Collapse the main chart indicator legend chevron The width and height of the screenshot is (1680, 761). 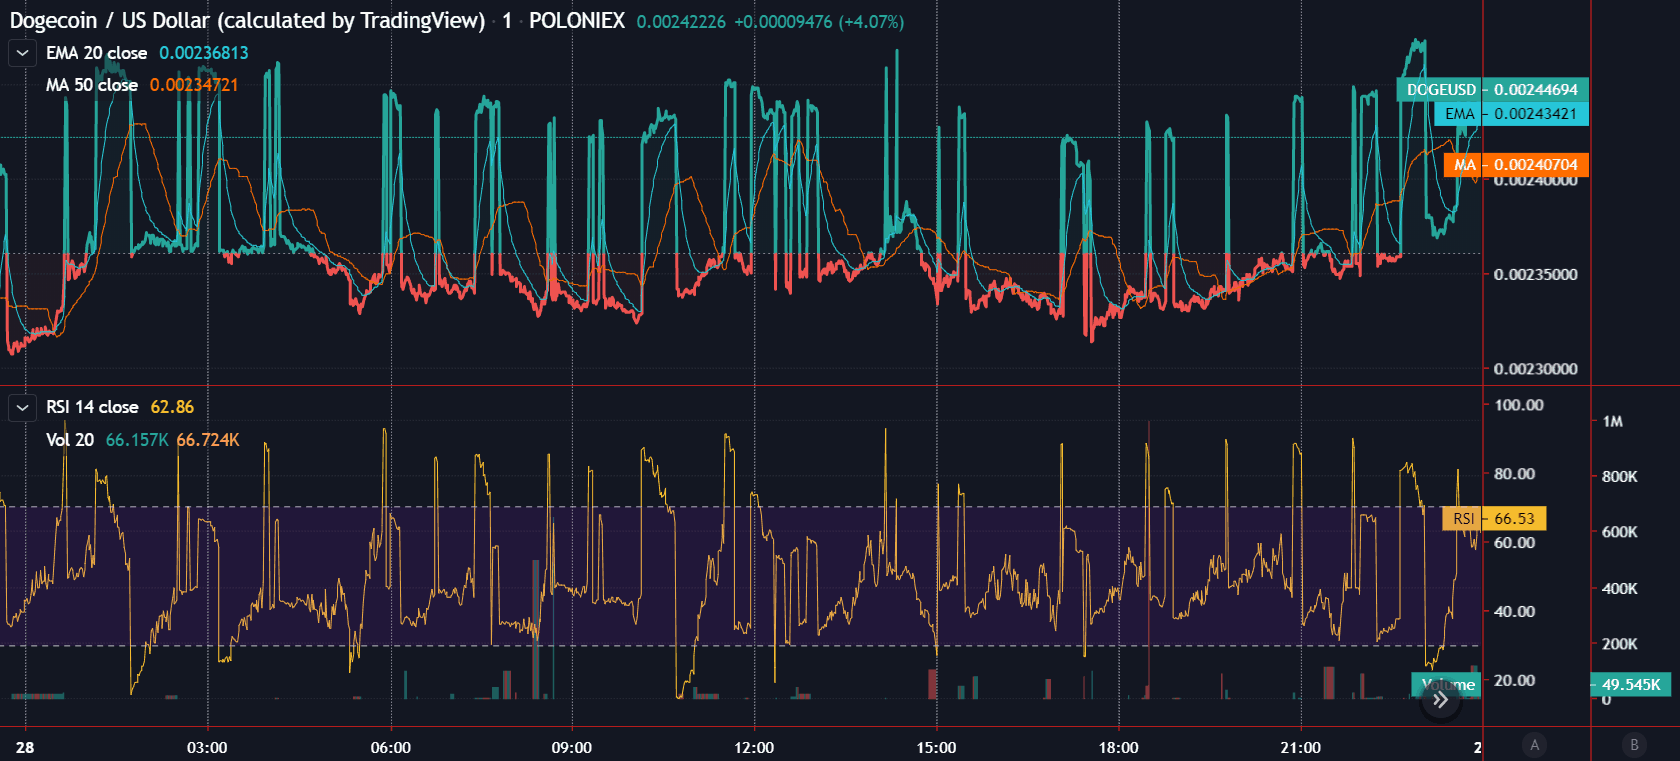tap(22, 52)
